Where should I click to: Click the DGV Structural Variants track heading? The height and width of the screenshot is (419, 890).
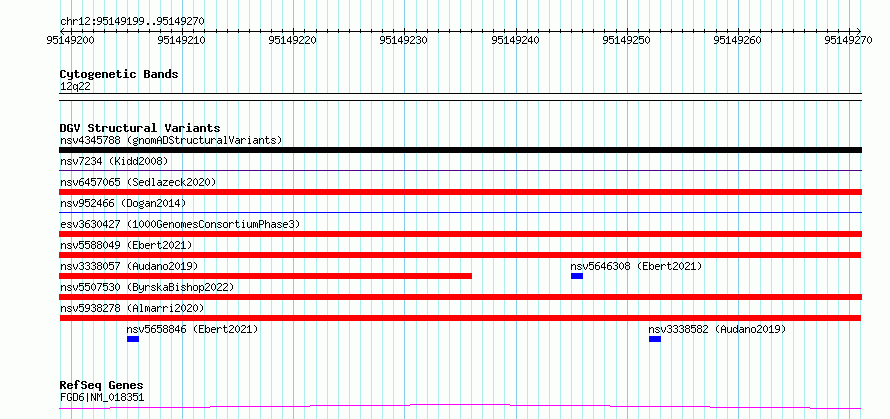point(140,128)
